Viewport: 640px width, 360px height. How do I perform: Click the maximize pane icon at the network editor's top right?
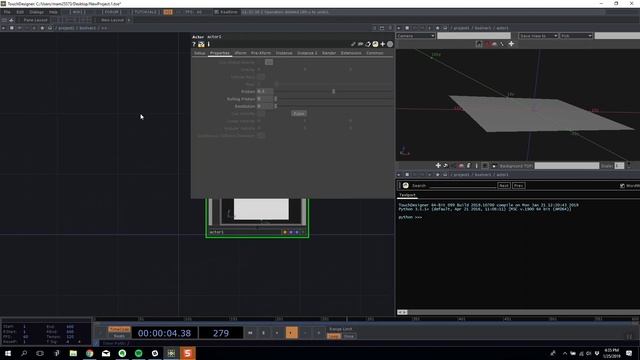(x=382, y=28)
